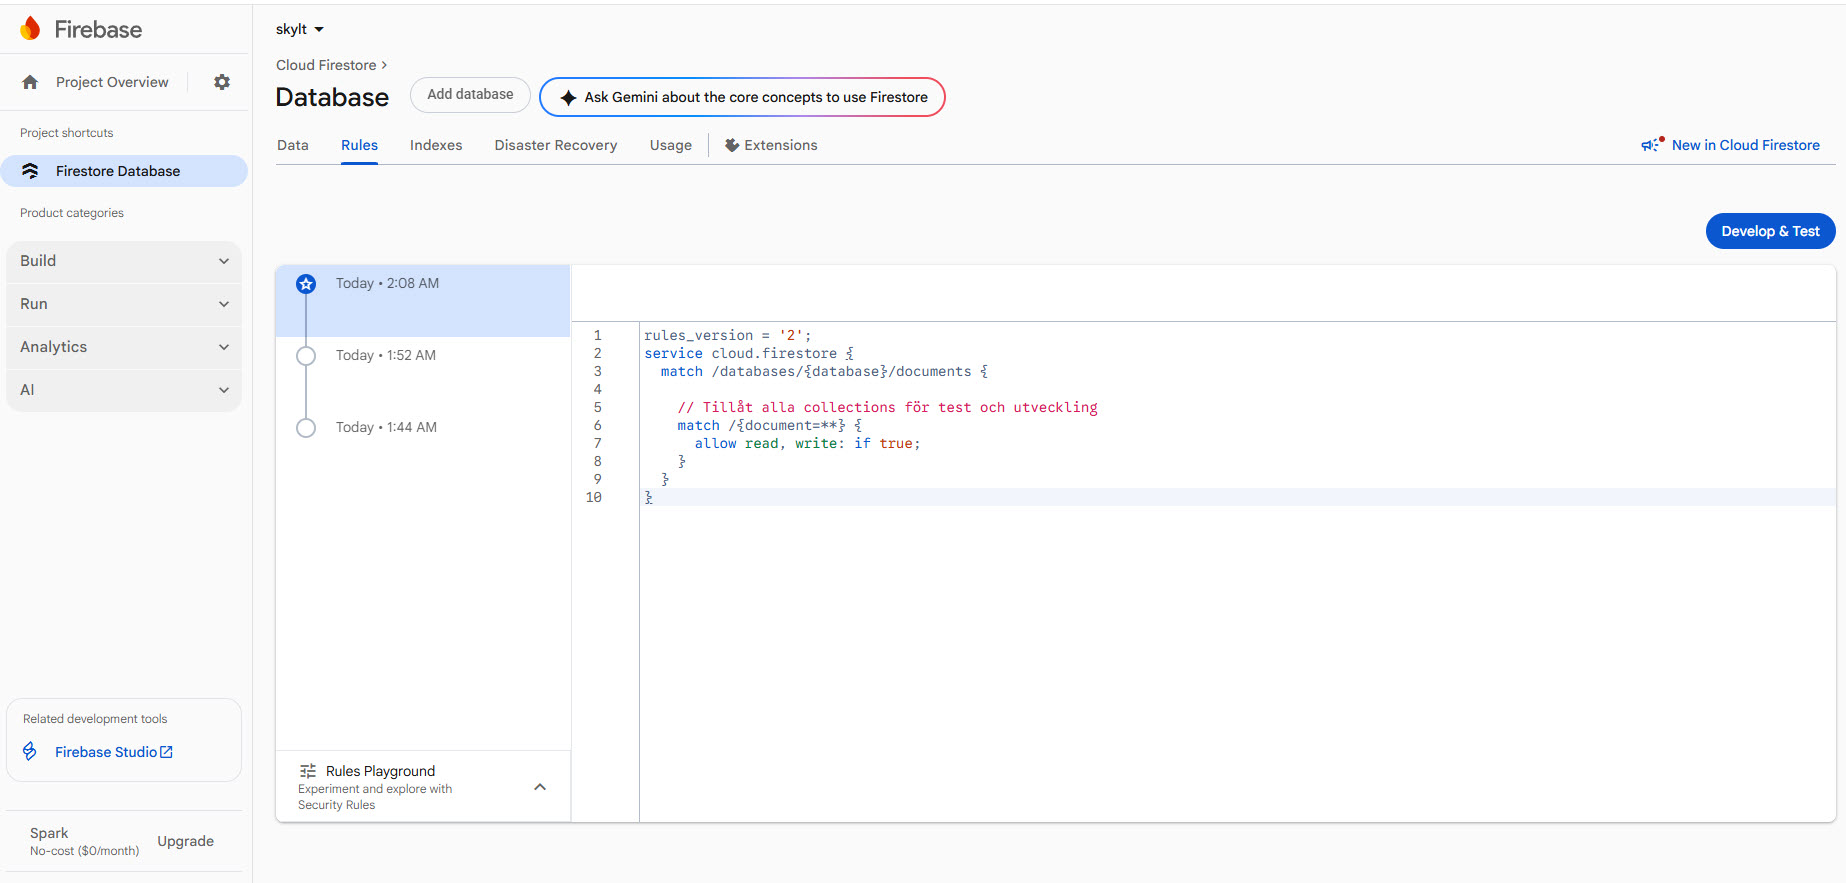Select the 1:44 AM version circle marker
The image size is (1846, 883).
306,428
